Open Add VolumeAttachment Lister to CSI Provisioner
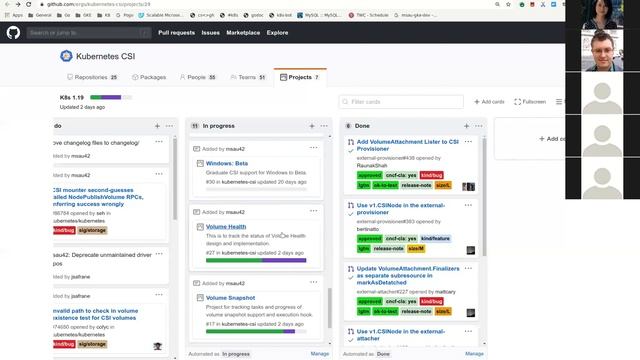This screenshot has width=640, height=360. click(407, 145)
